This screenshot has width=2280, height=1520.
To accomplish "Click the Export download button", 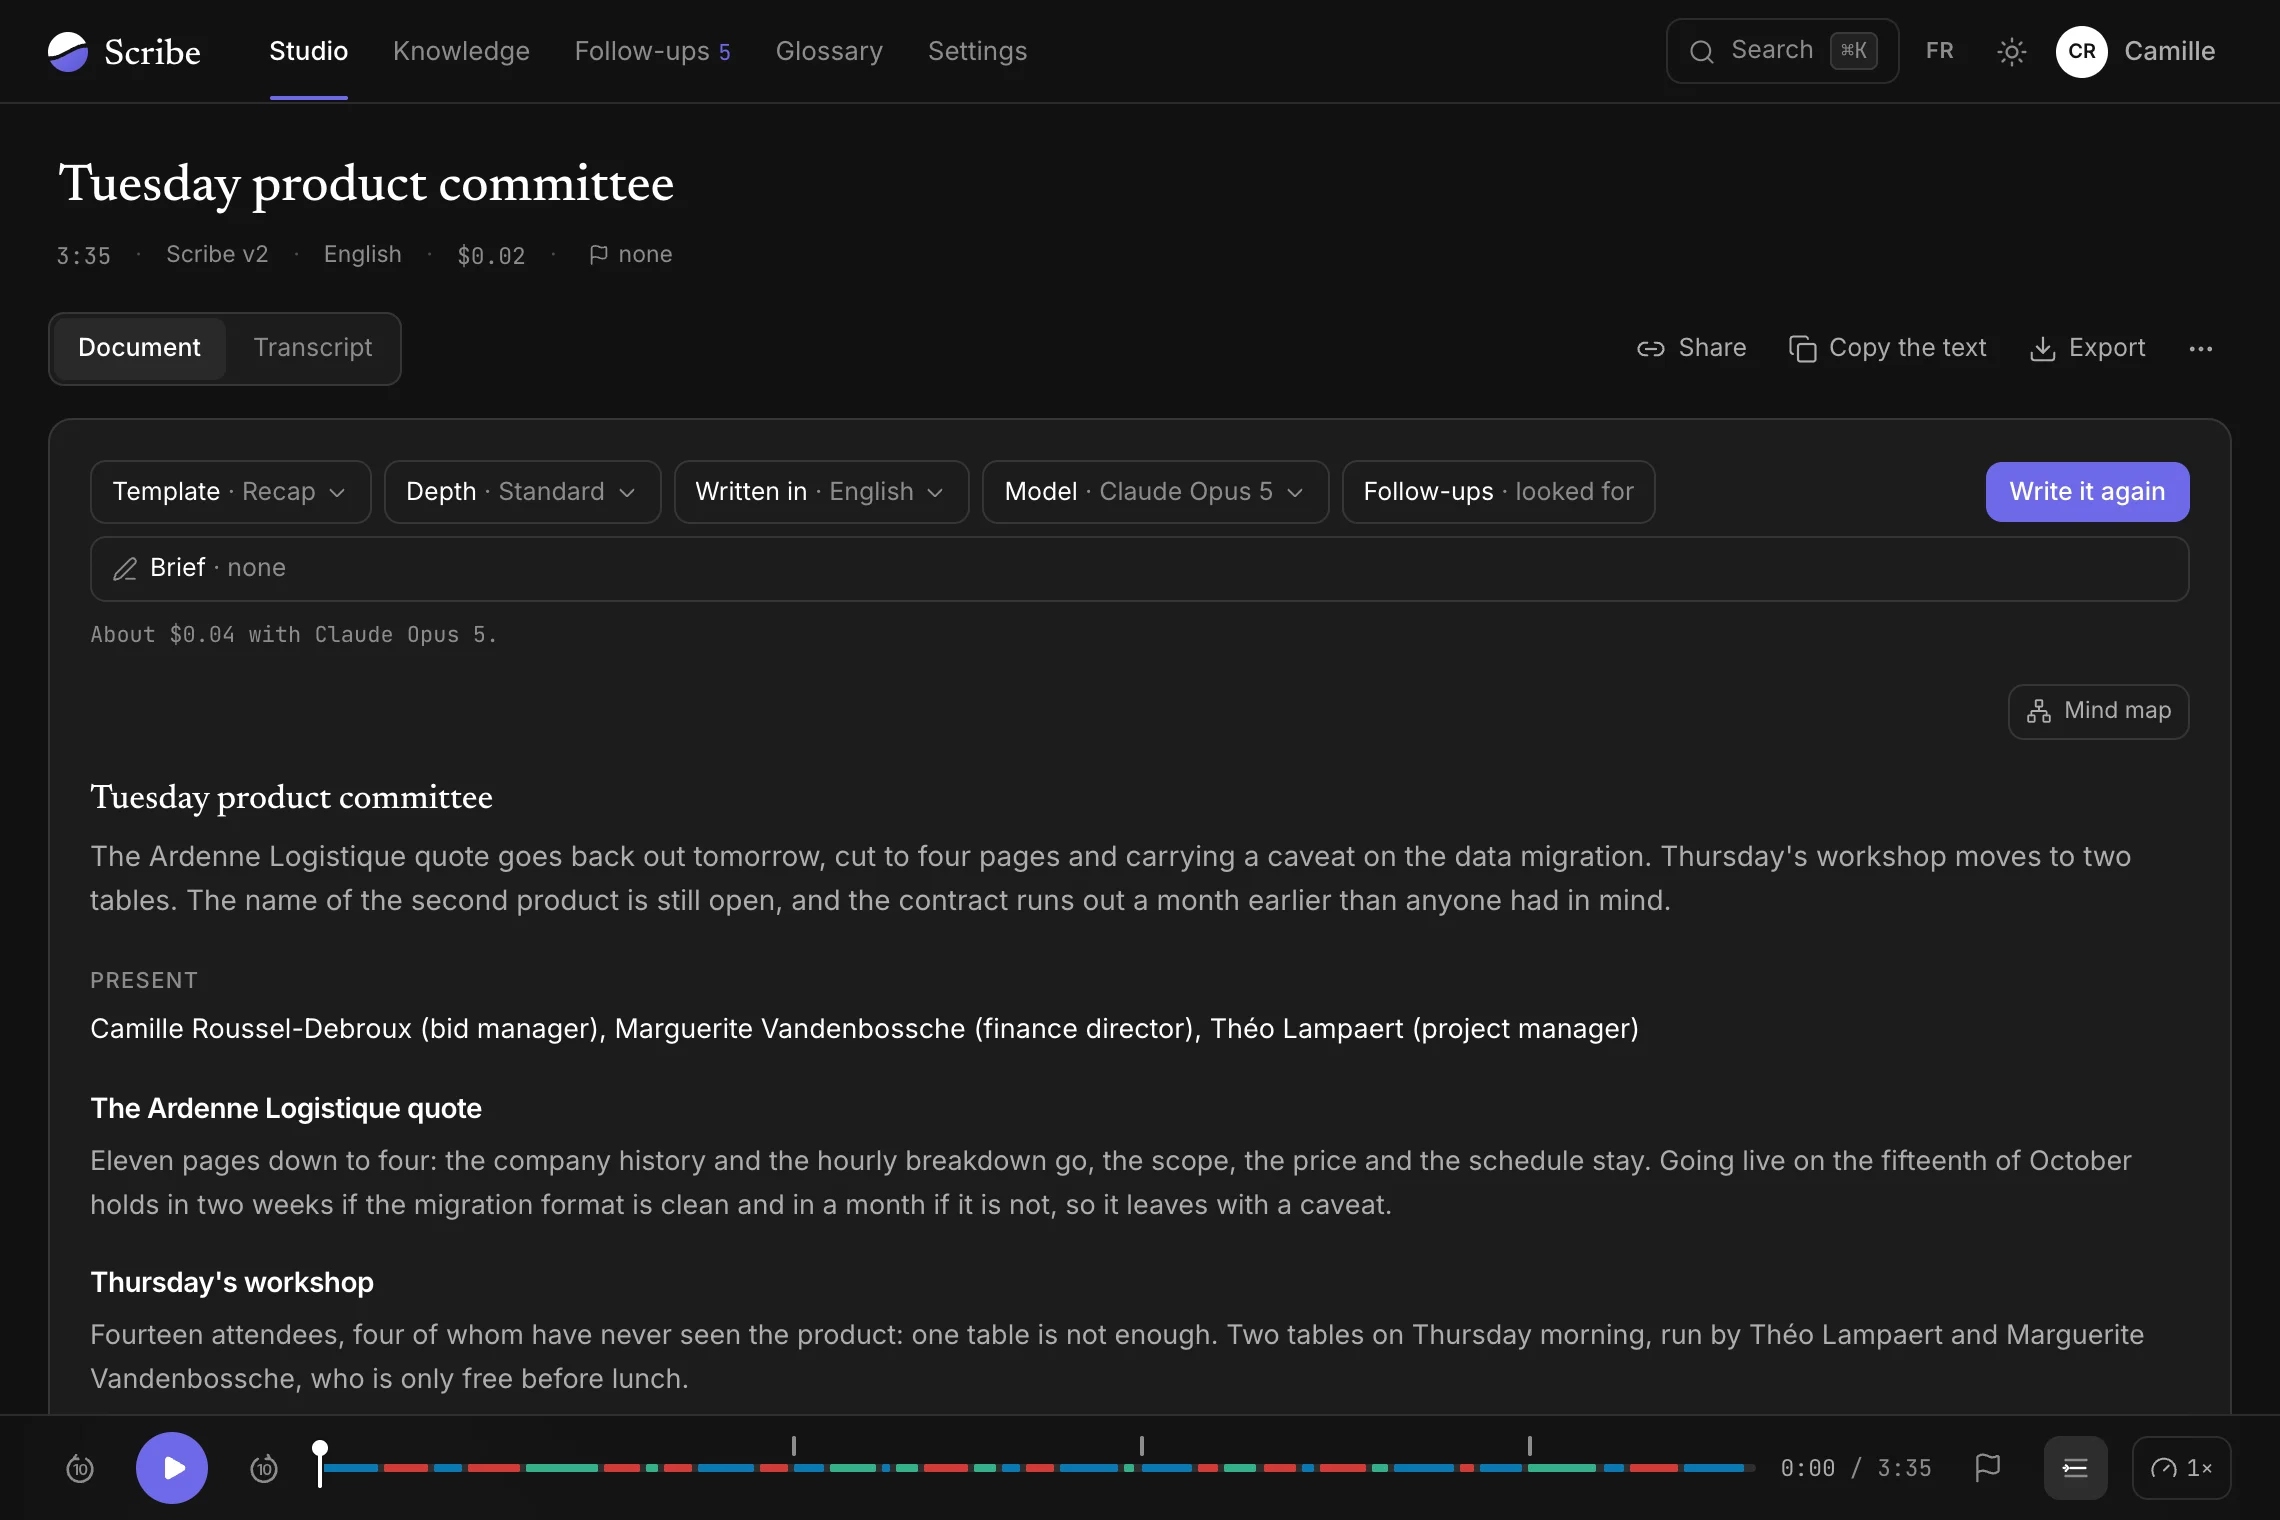I will (x=2088, y=348).
